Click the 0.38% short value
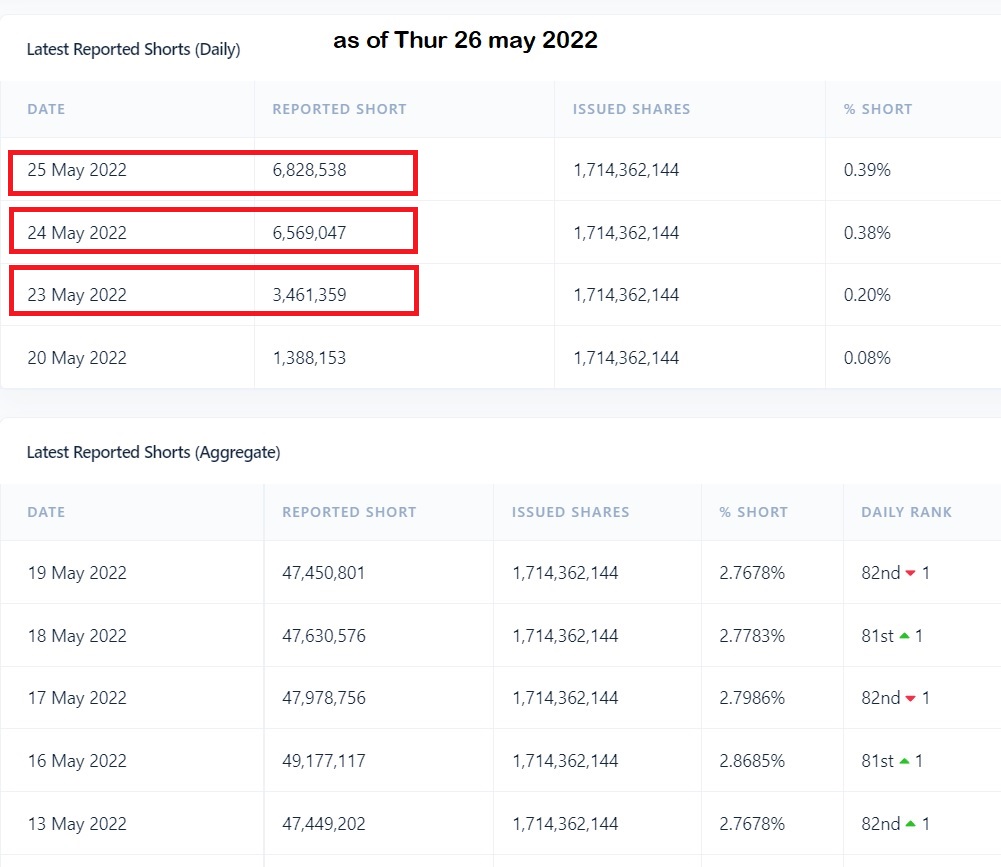The height and width of the screenshot is (867, 1001). click(867, 232)
